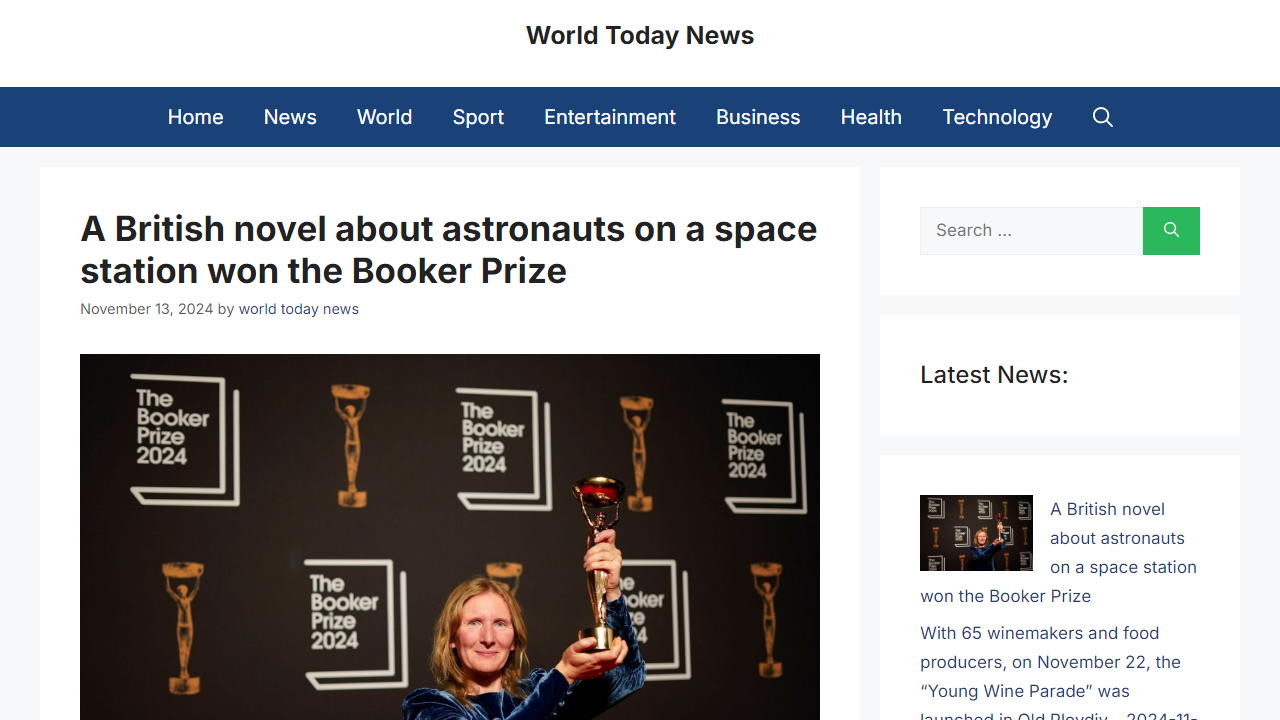Navigate to Home
This screenshot has height=720, width=1280.
point(195,117)
